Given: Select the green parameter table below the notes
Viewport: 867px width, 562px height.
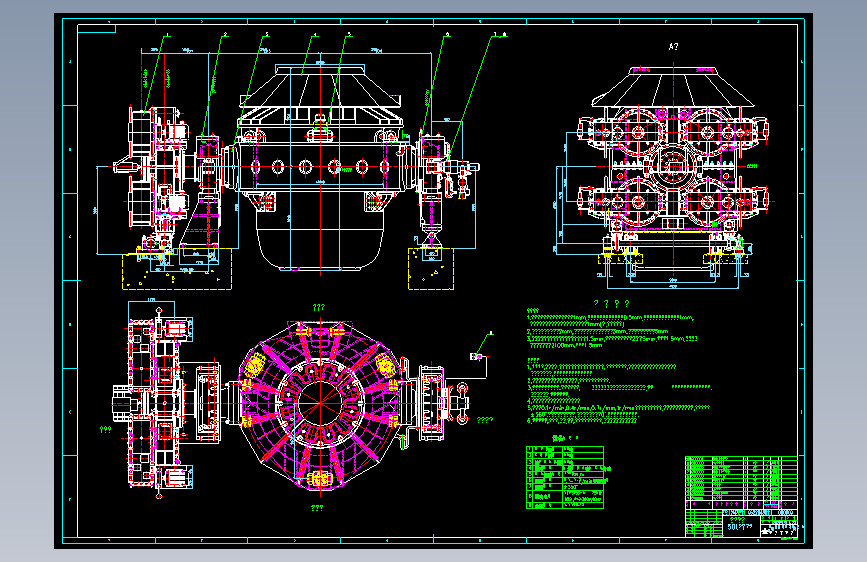Looking at the screenshot, I should coord(565,477).
